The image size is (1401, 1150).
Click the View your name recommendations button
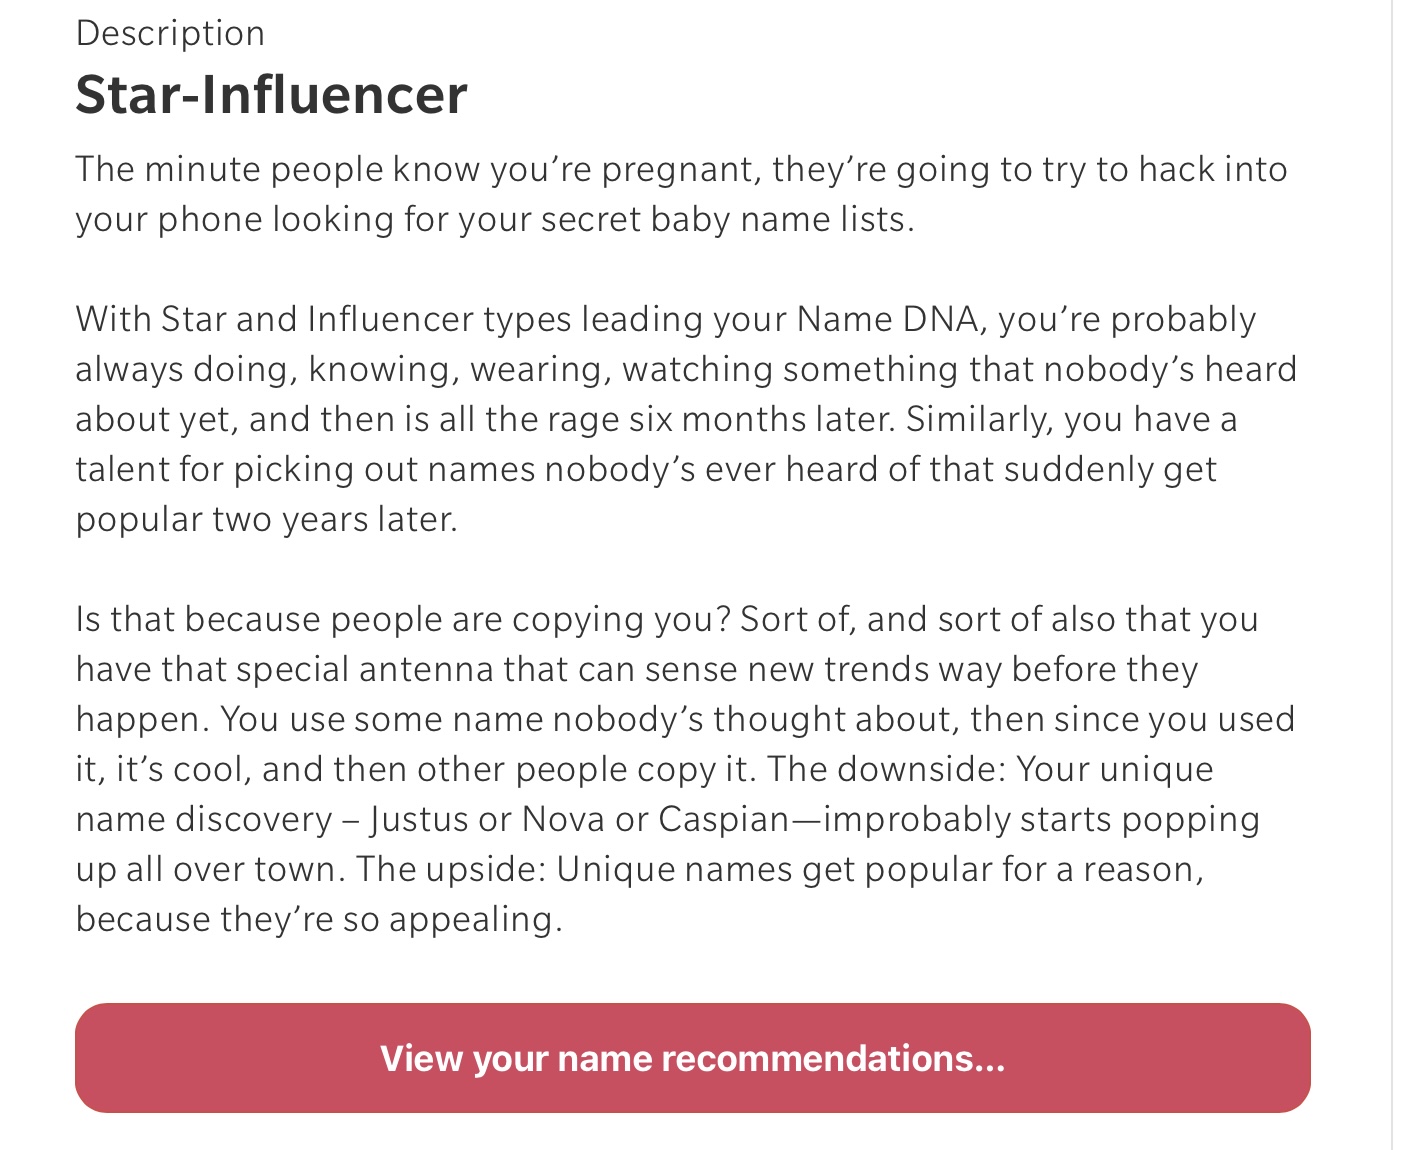692,1058
